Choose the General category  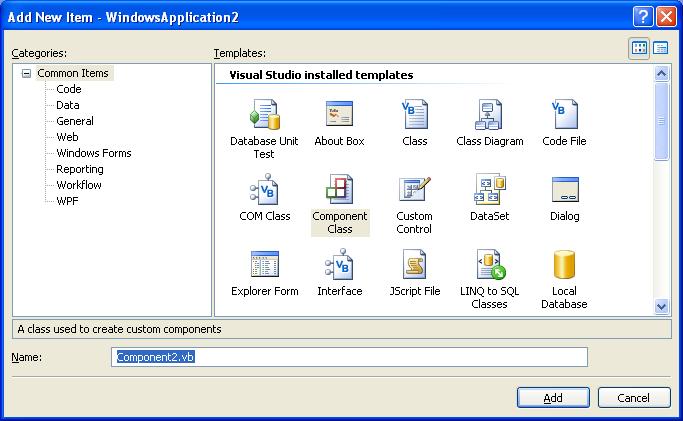click(x=75, y=121)
